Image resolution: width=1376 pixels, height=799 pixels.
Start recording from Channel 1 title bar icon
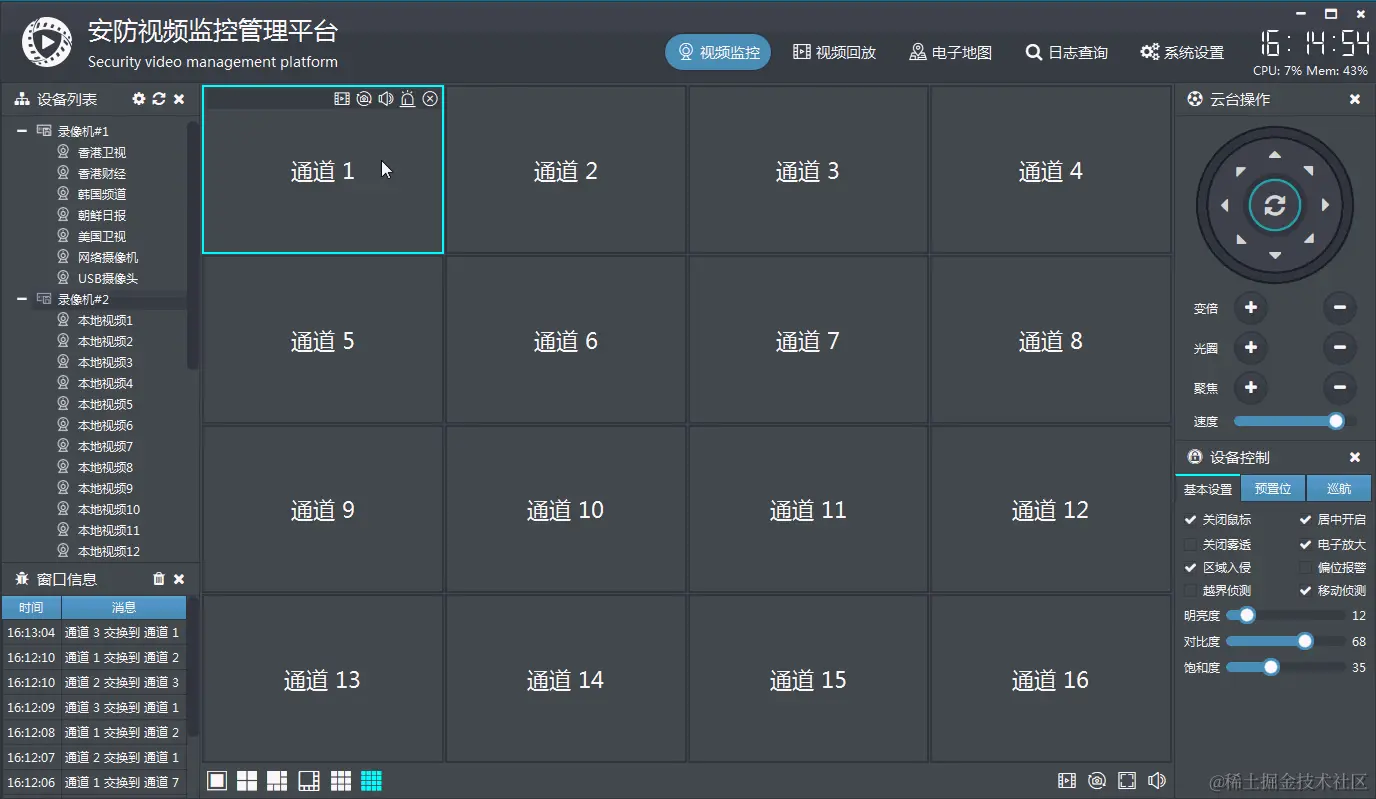(342, 98)
